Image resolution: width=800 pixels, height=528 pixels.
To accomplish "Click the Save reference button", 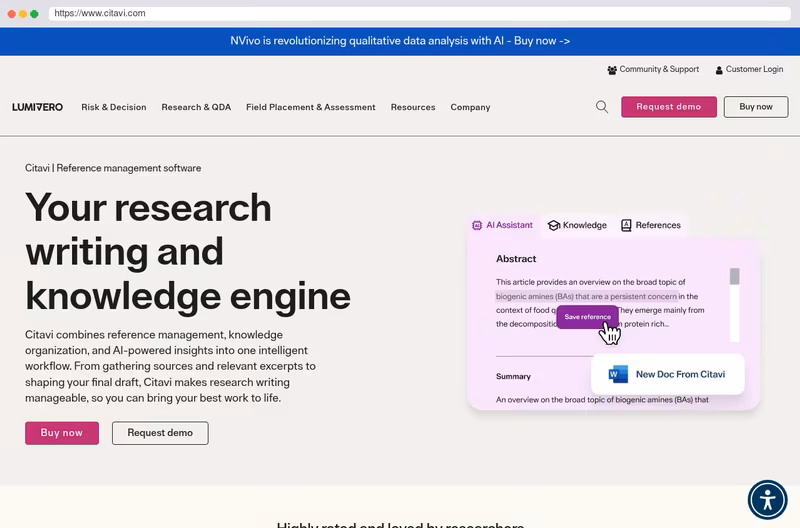I will click(x=587, y=317).
